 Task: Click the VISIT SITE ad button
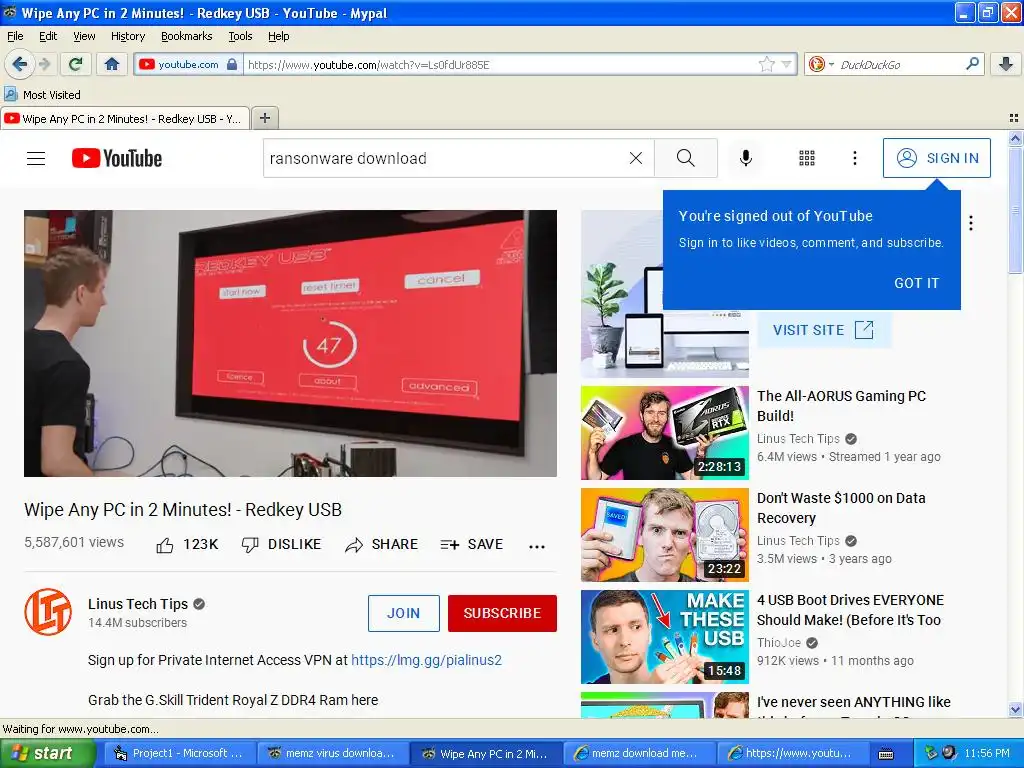(x=823, y=330)
